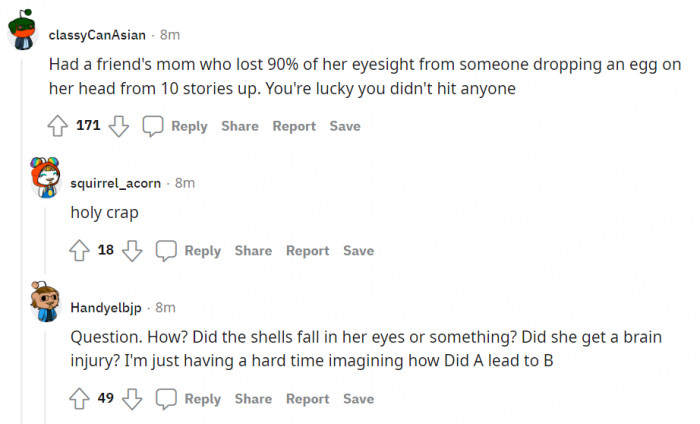Share classyCanAsian's comment
700x424 pixels.
tap(240, 126)
